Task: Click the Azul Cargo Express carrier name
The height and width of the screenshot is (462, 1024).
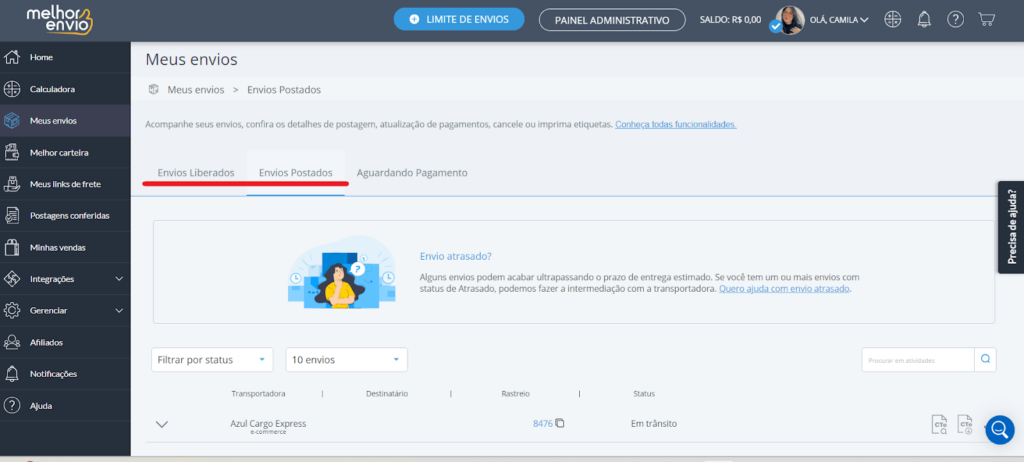Action: tap(268, 423)
